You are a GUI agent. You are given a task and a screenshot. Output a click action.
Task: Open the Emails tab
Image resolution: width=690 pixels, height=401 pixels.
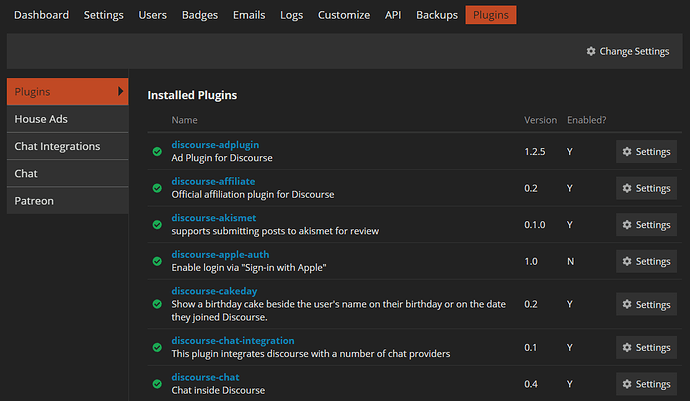(x=249, y=15)
